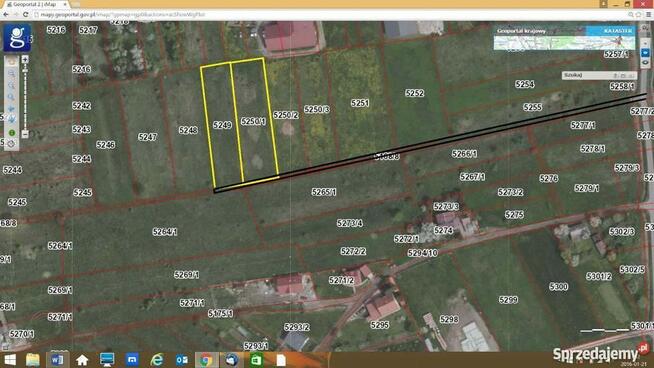The height and width of the screenshot is (368, 654).
Task: Open Internet Explorer from the taskbar
Action: tap(157, 360)
